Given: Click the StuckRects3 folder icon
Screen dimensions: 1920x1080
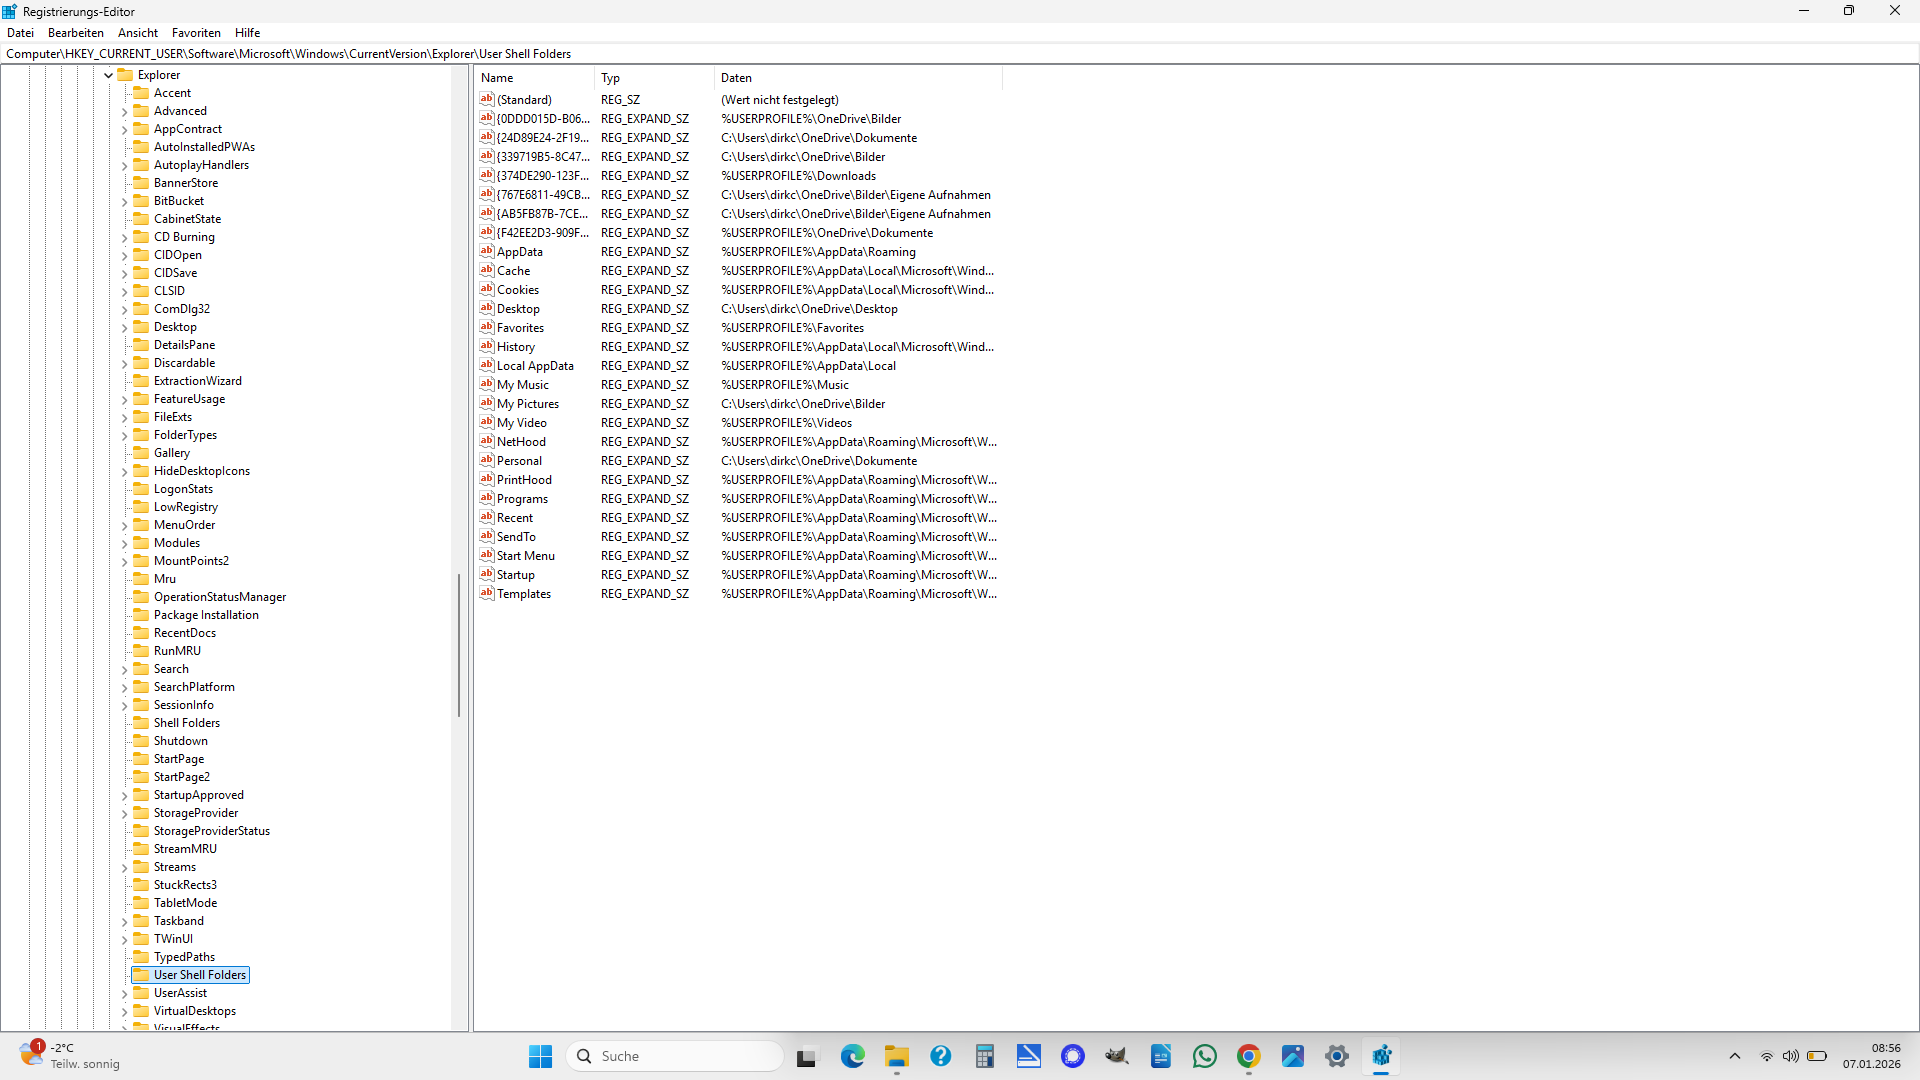Looking at the screenshot, I should pos(141,885).
